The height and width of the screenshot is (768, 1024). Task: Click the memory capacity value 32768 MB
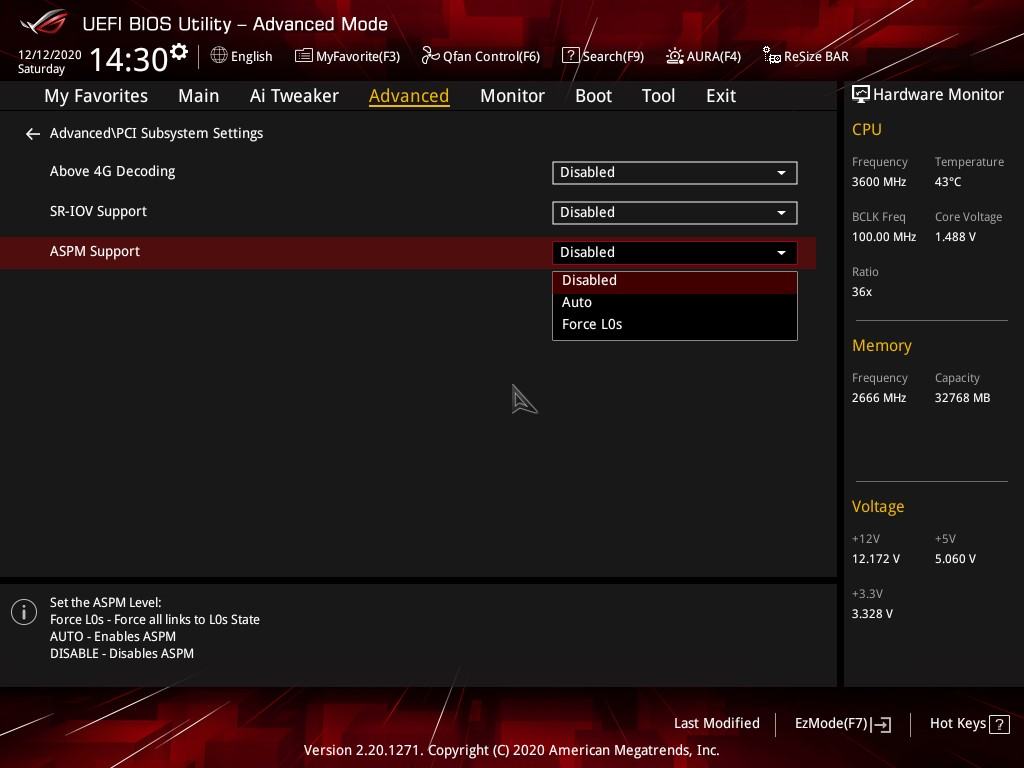962,398
